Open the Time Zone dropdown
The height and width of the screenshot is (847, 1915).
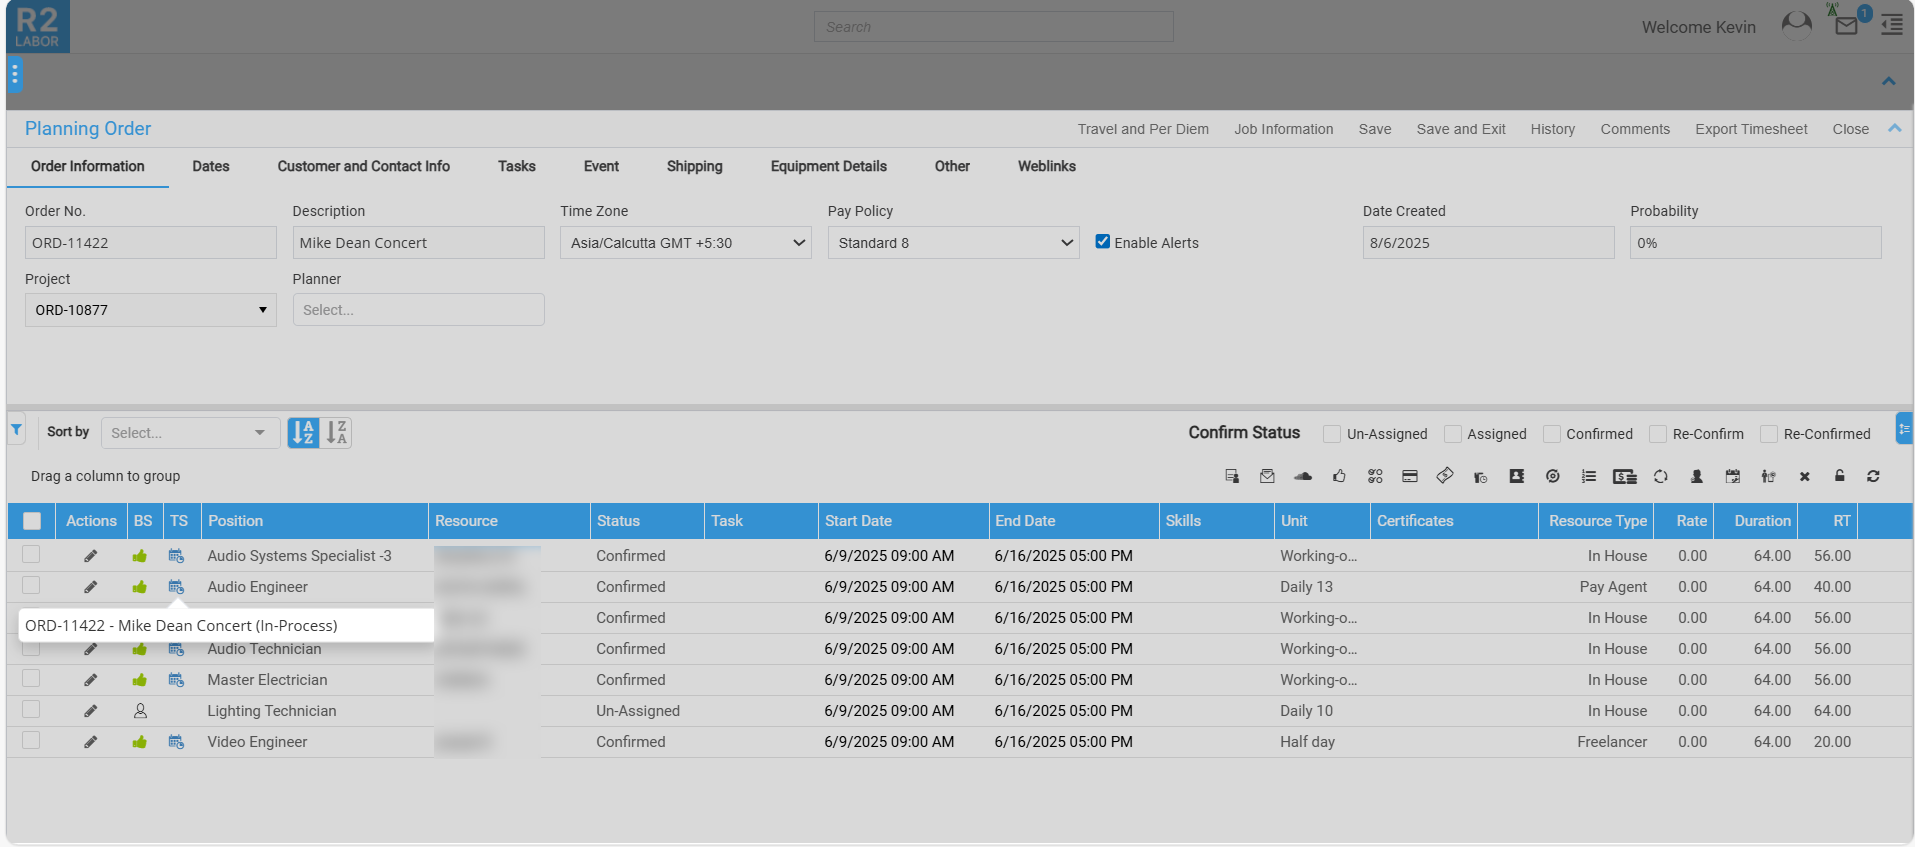point(685,243)
